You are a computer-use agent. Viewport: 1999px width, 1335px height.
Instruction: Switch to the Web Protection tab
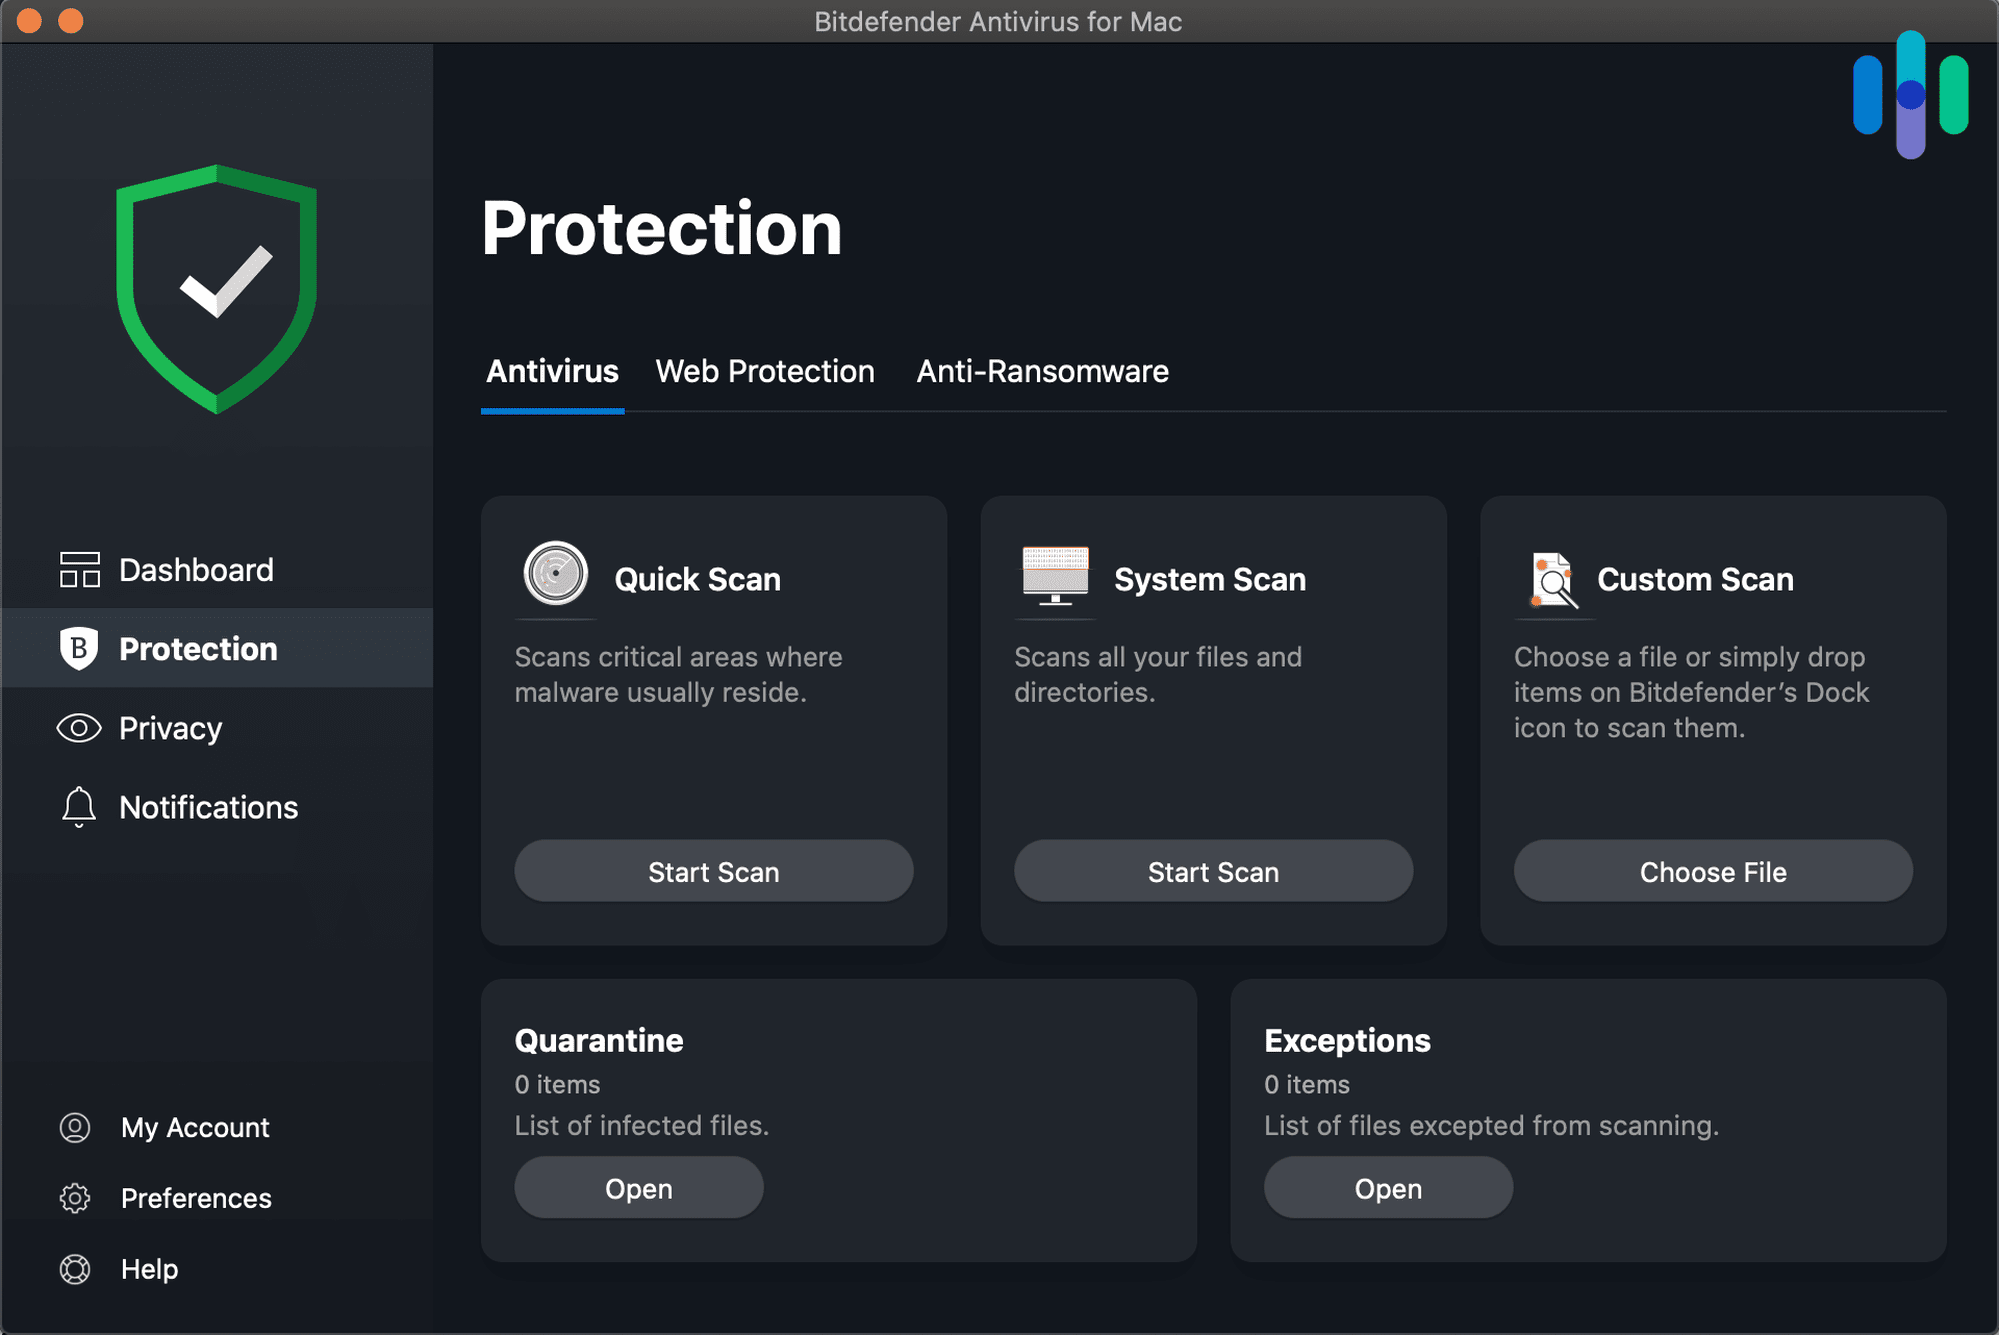pyautogui.click(x=766, y=370)
